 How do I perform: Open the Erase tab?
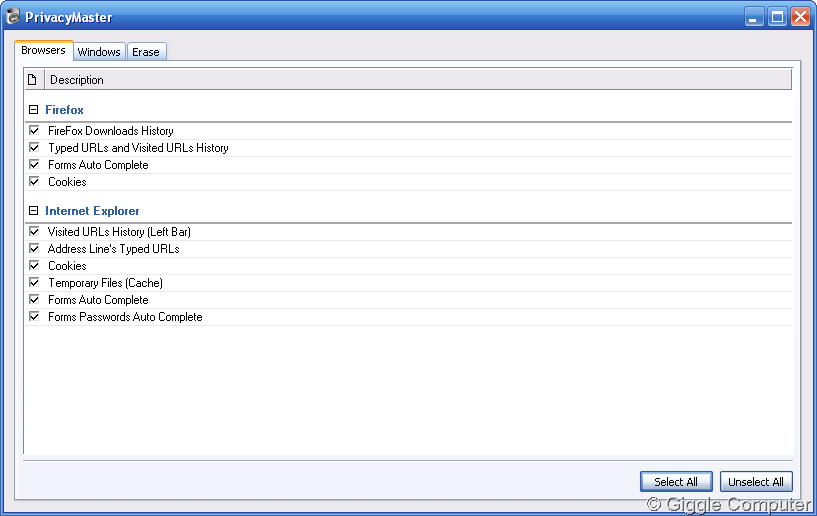point(146,52)
